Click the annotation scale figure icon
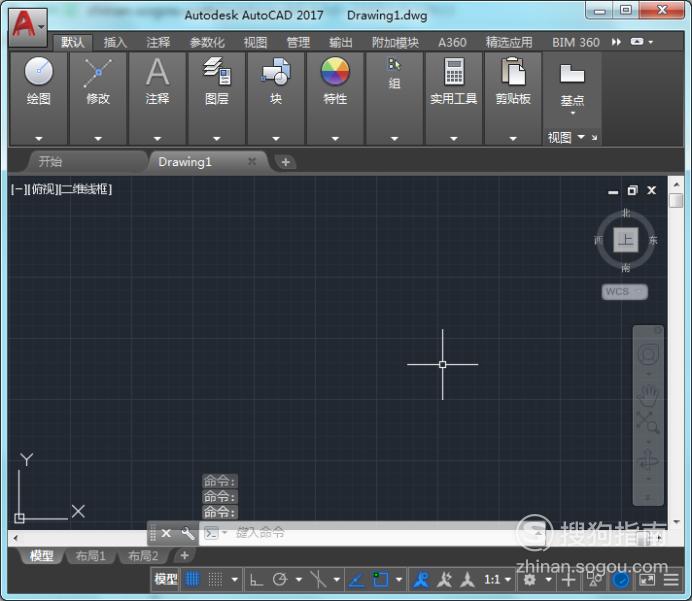 tap(467, 579)
